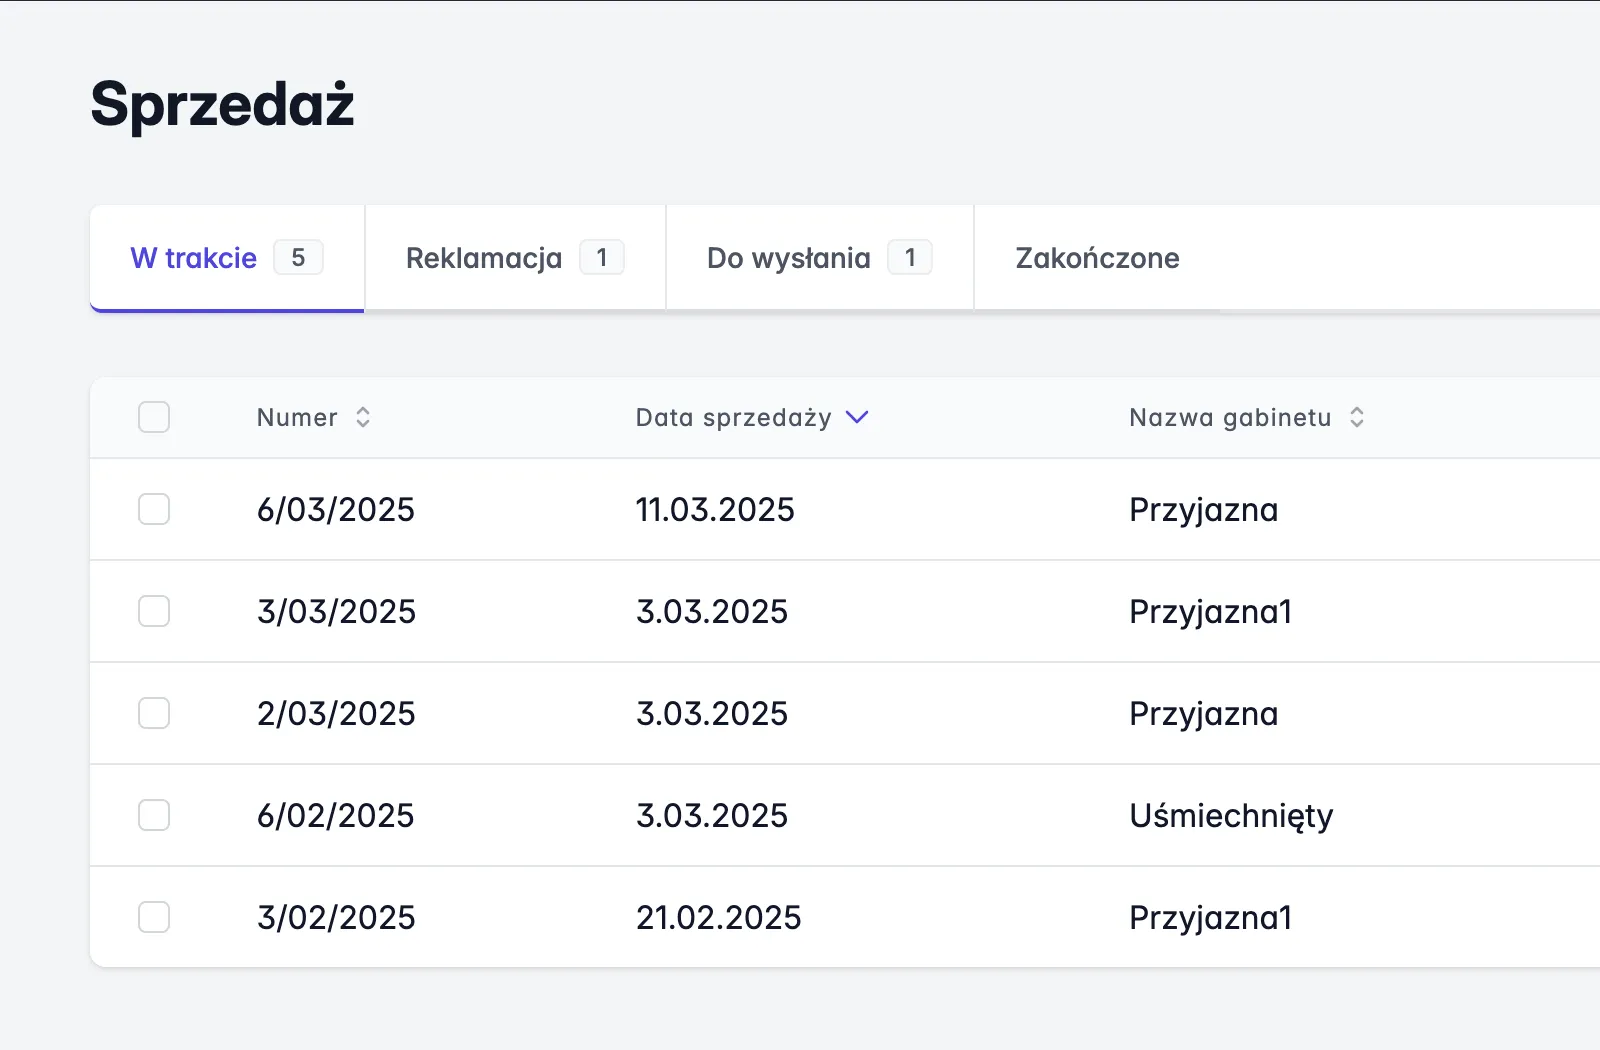Select the checkbox next to order 6/02/2025
This screenshot has width=1600, height=1050.
[x=154, y=815]
